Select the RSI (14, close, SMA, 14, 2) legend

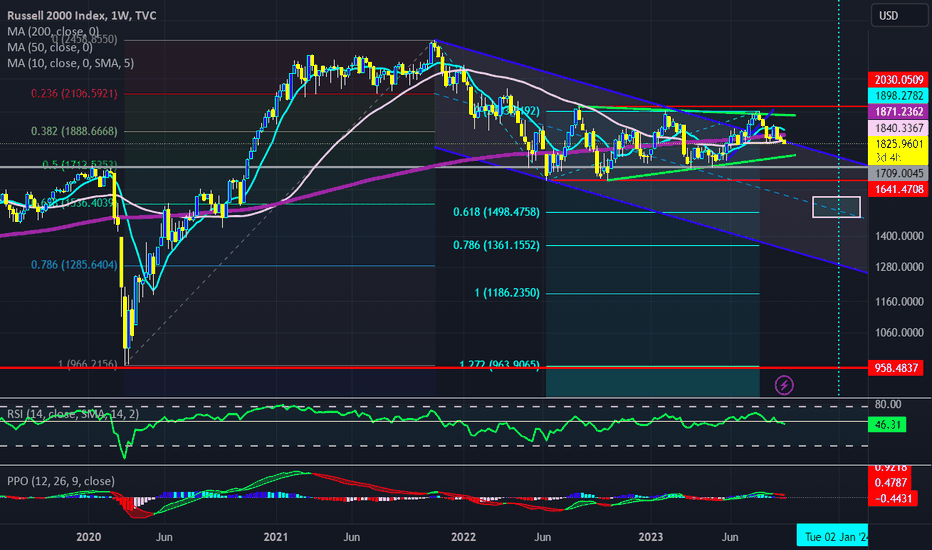pos(73,414)
